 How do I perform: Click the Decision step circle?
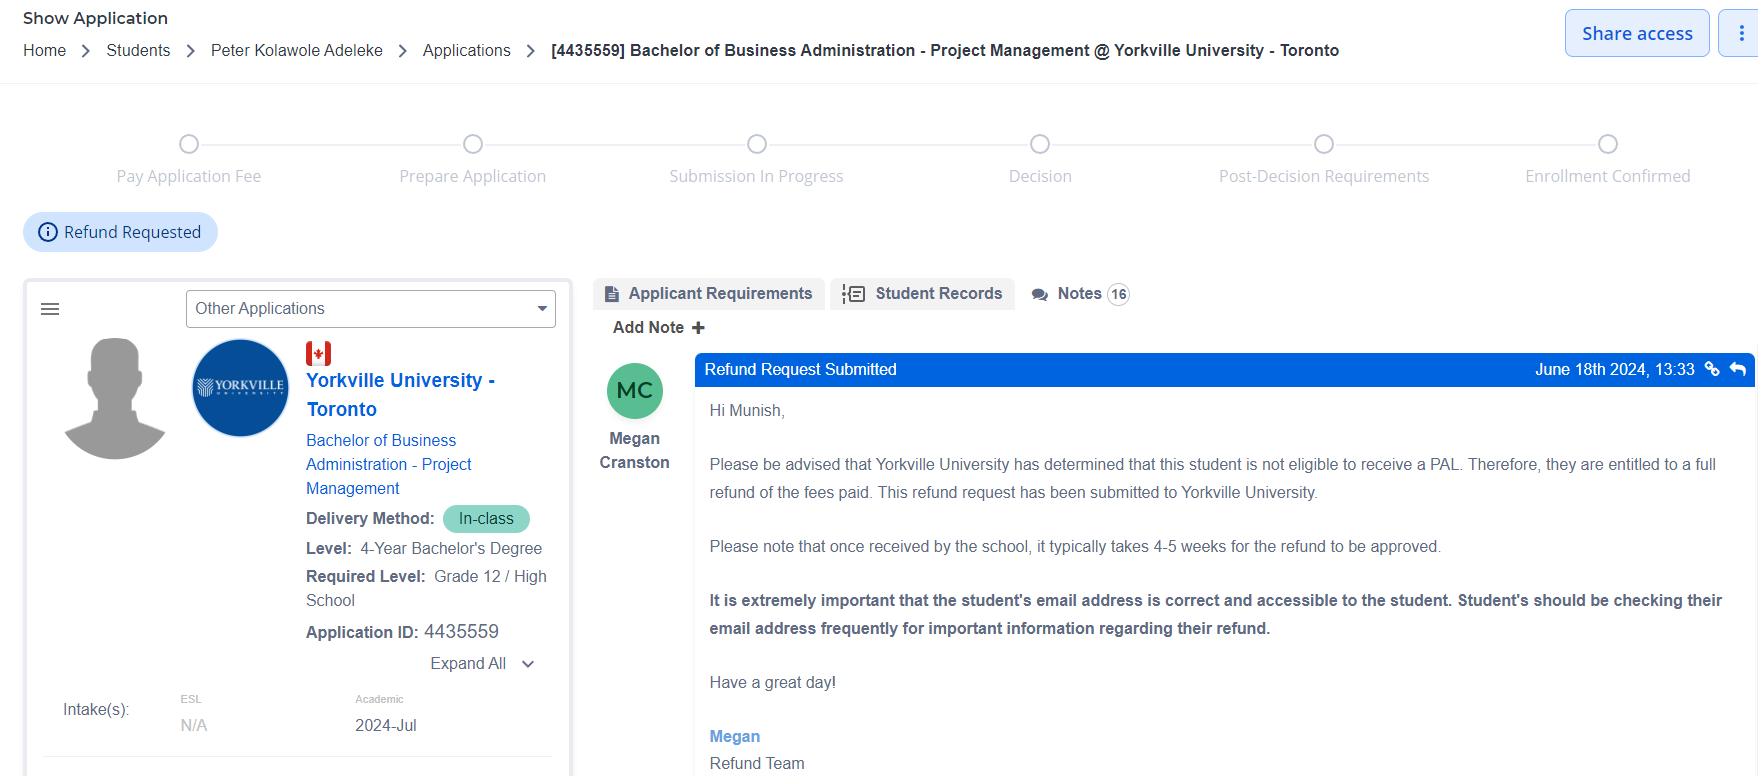[1040, 144]
